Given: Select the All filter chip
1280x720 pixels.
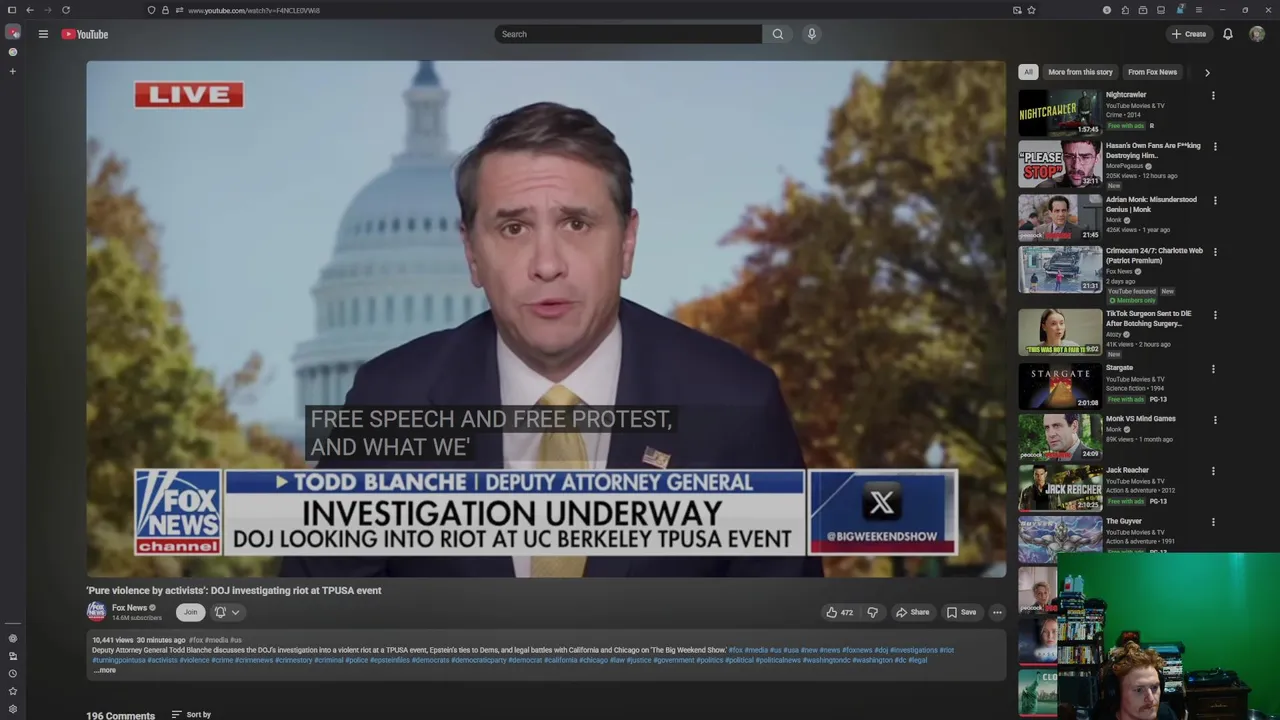Looking at the screenshot, I should coord(1028,72).
